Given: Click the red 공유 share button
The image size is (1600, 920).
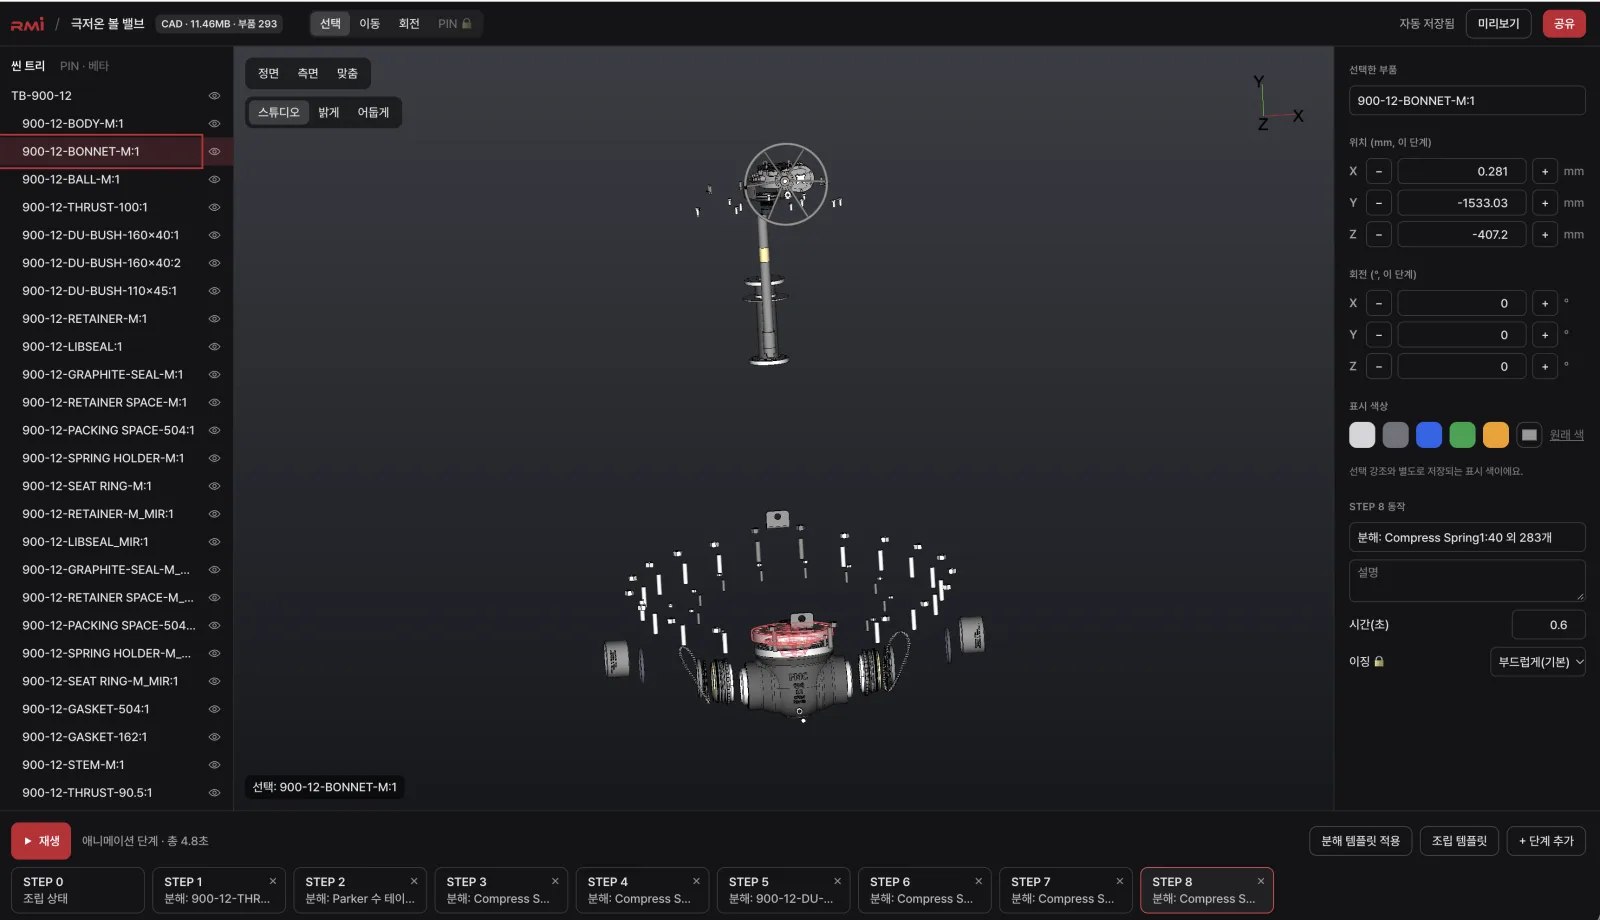Looking at the screenshot, I should coord(1564,24).
